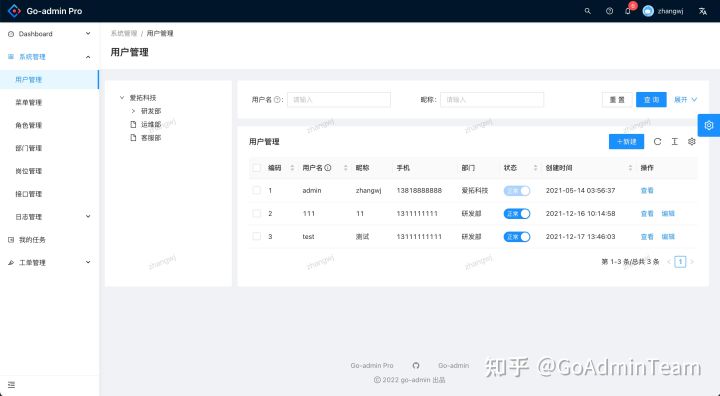Tick checkbox for test user row
Viewport: 720px width, 396px height.
click(x=257, y=236)
